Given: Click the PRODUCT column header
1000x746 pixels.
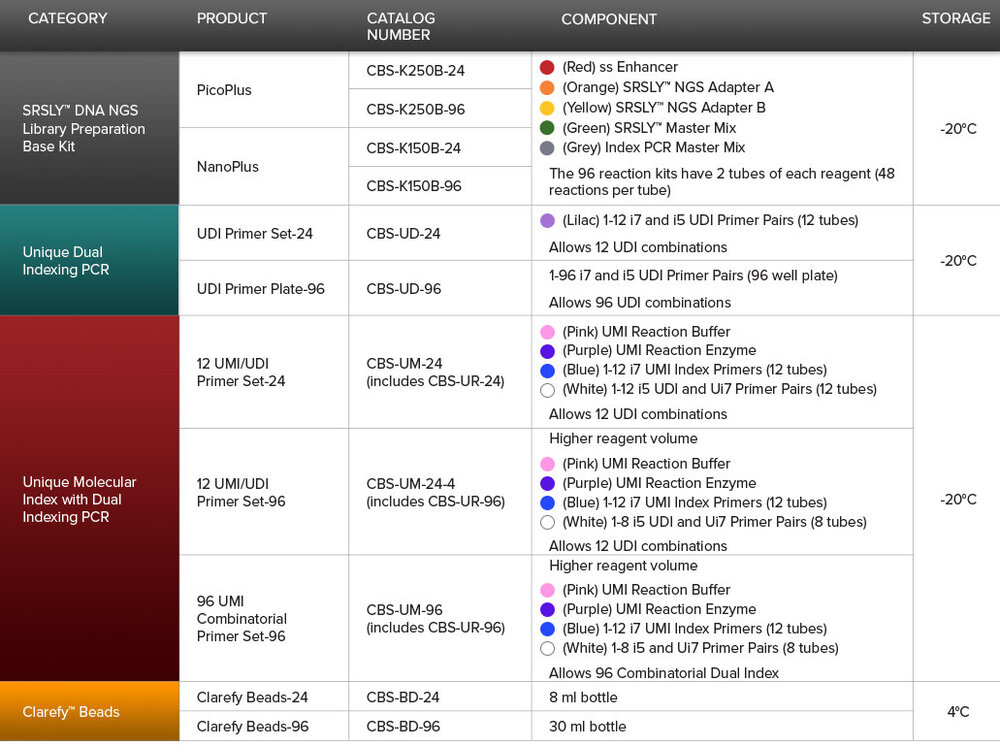Looking at the screenshot, I should (x=232, y=18).
